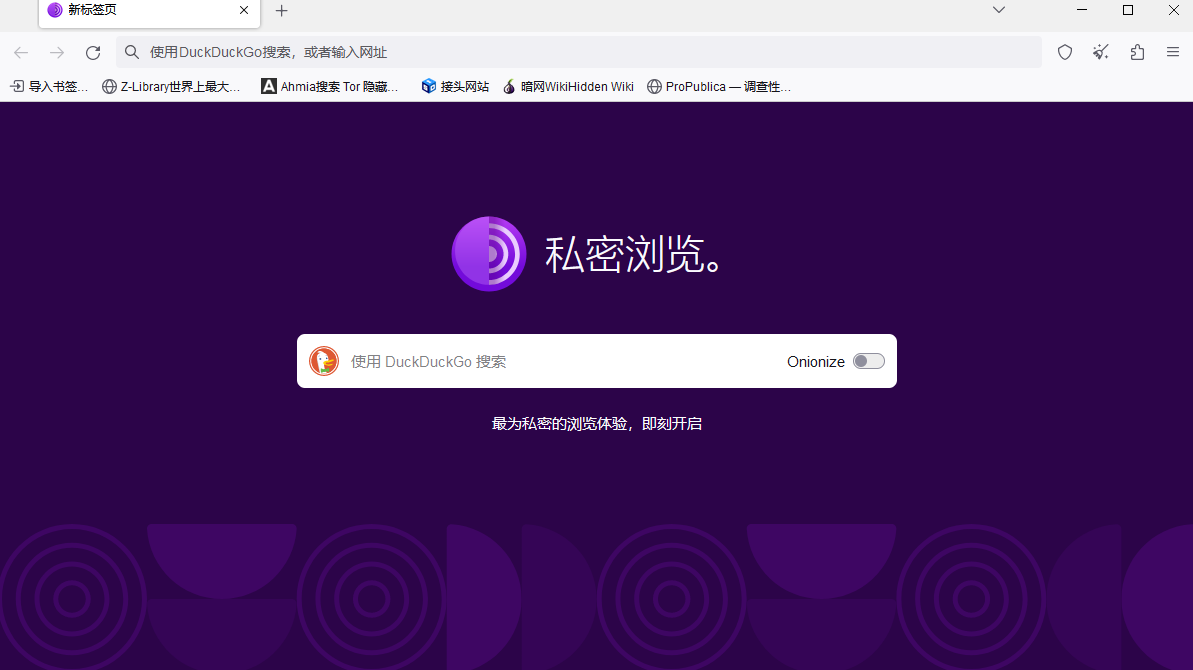
Task: Reload the current page
Action: pos(93,52)
